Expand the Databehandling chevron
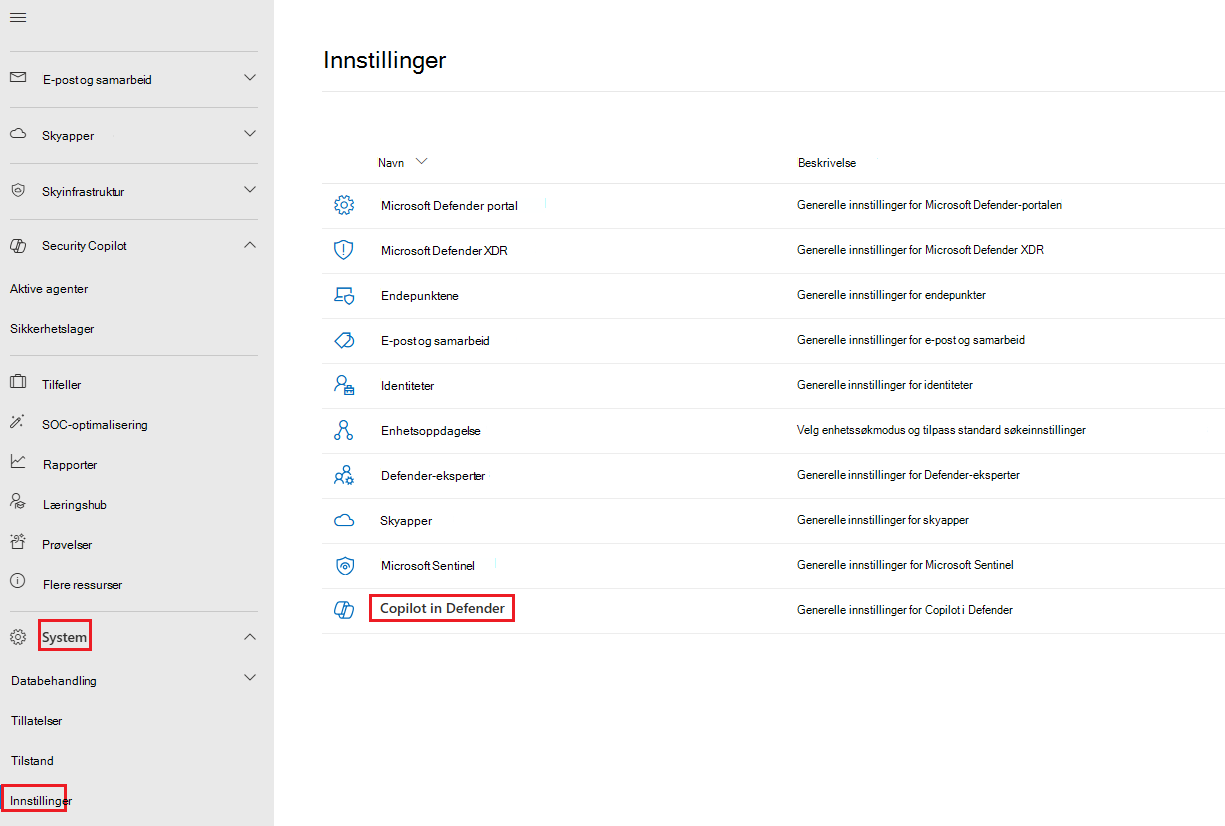1225x826 pixels. click(250, 678)
